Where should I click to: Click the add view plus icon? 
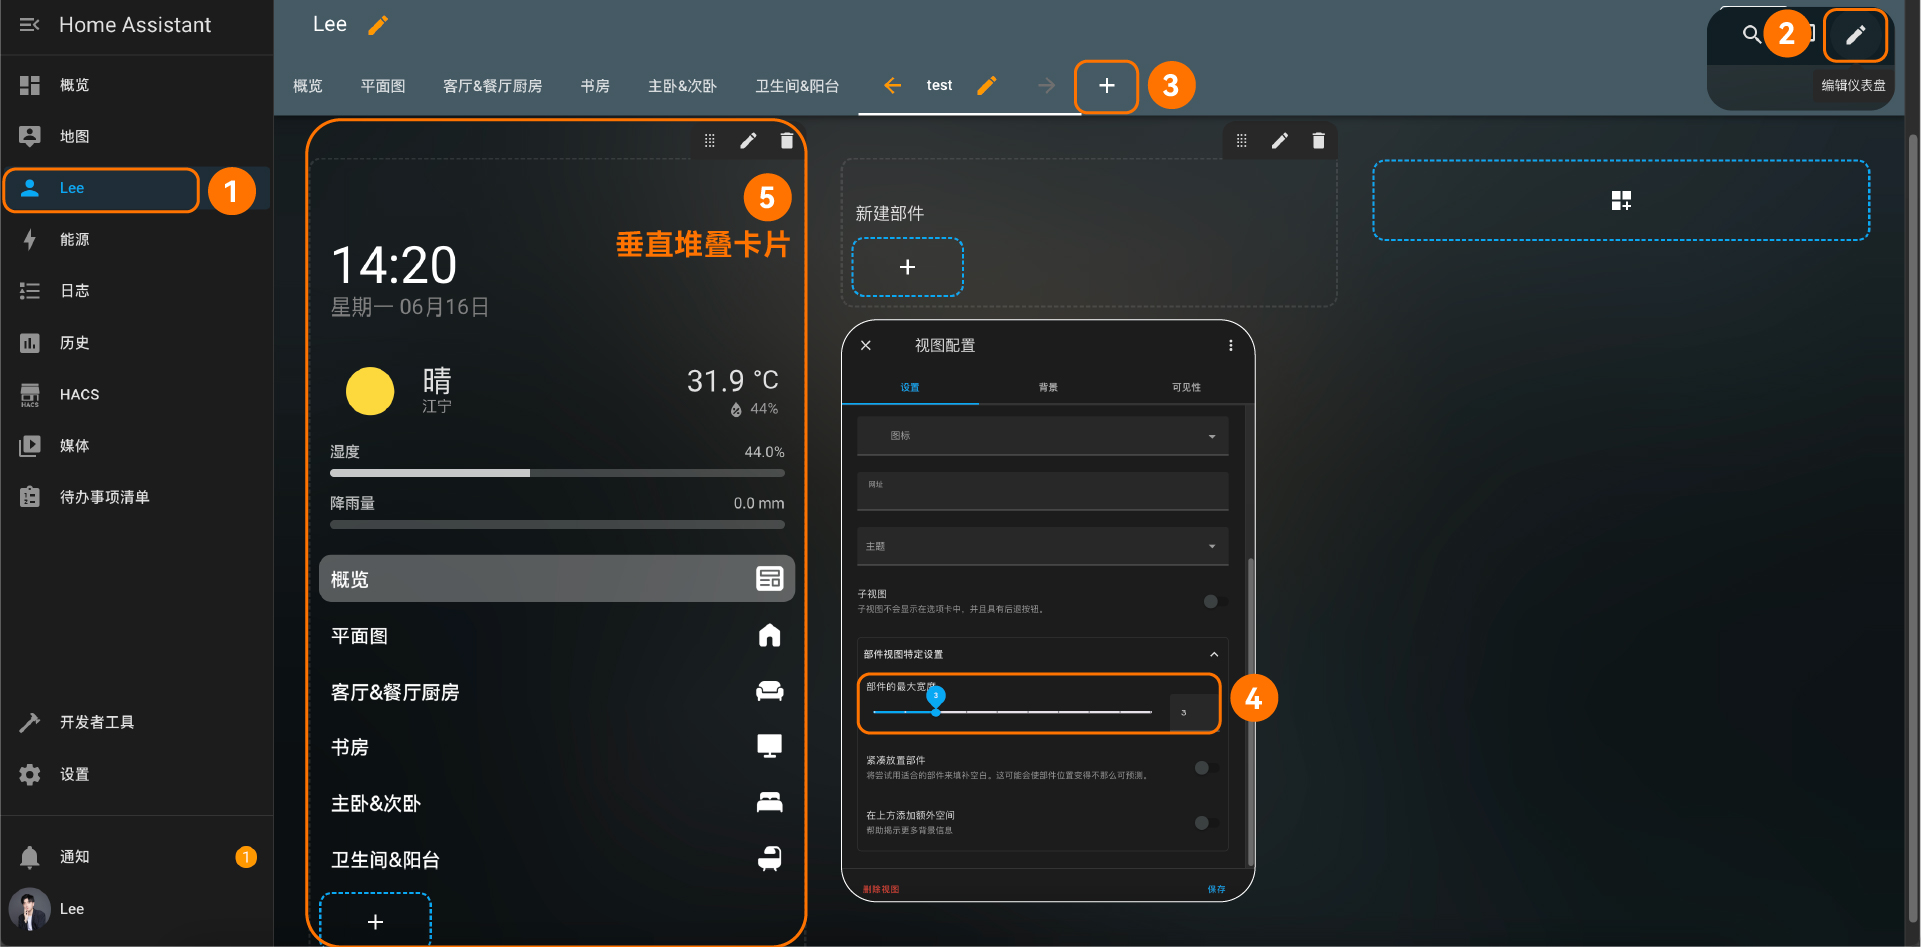(x=1106, y=86)
